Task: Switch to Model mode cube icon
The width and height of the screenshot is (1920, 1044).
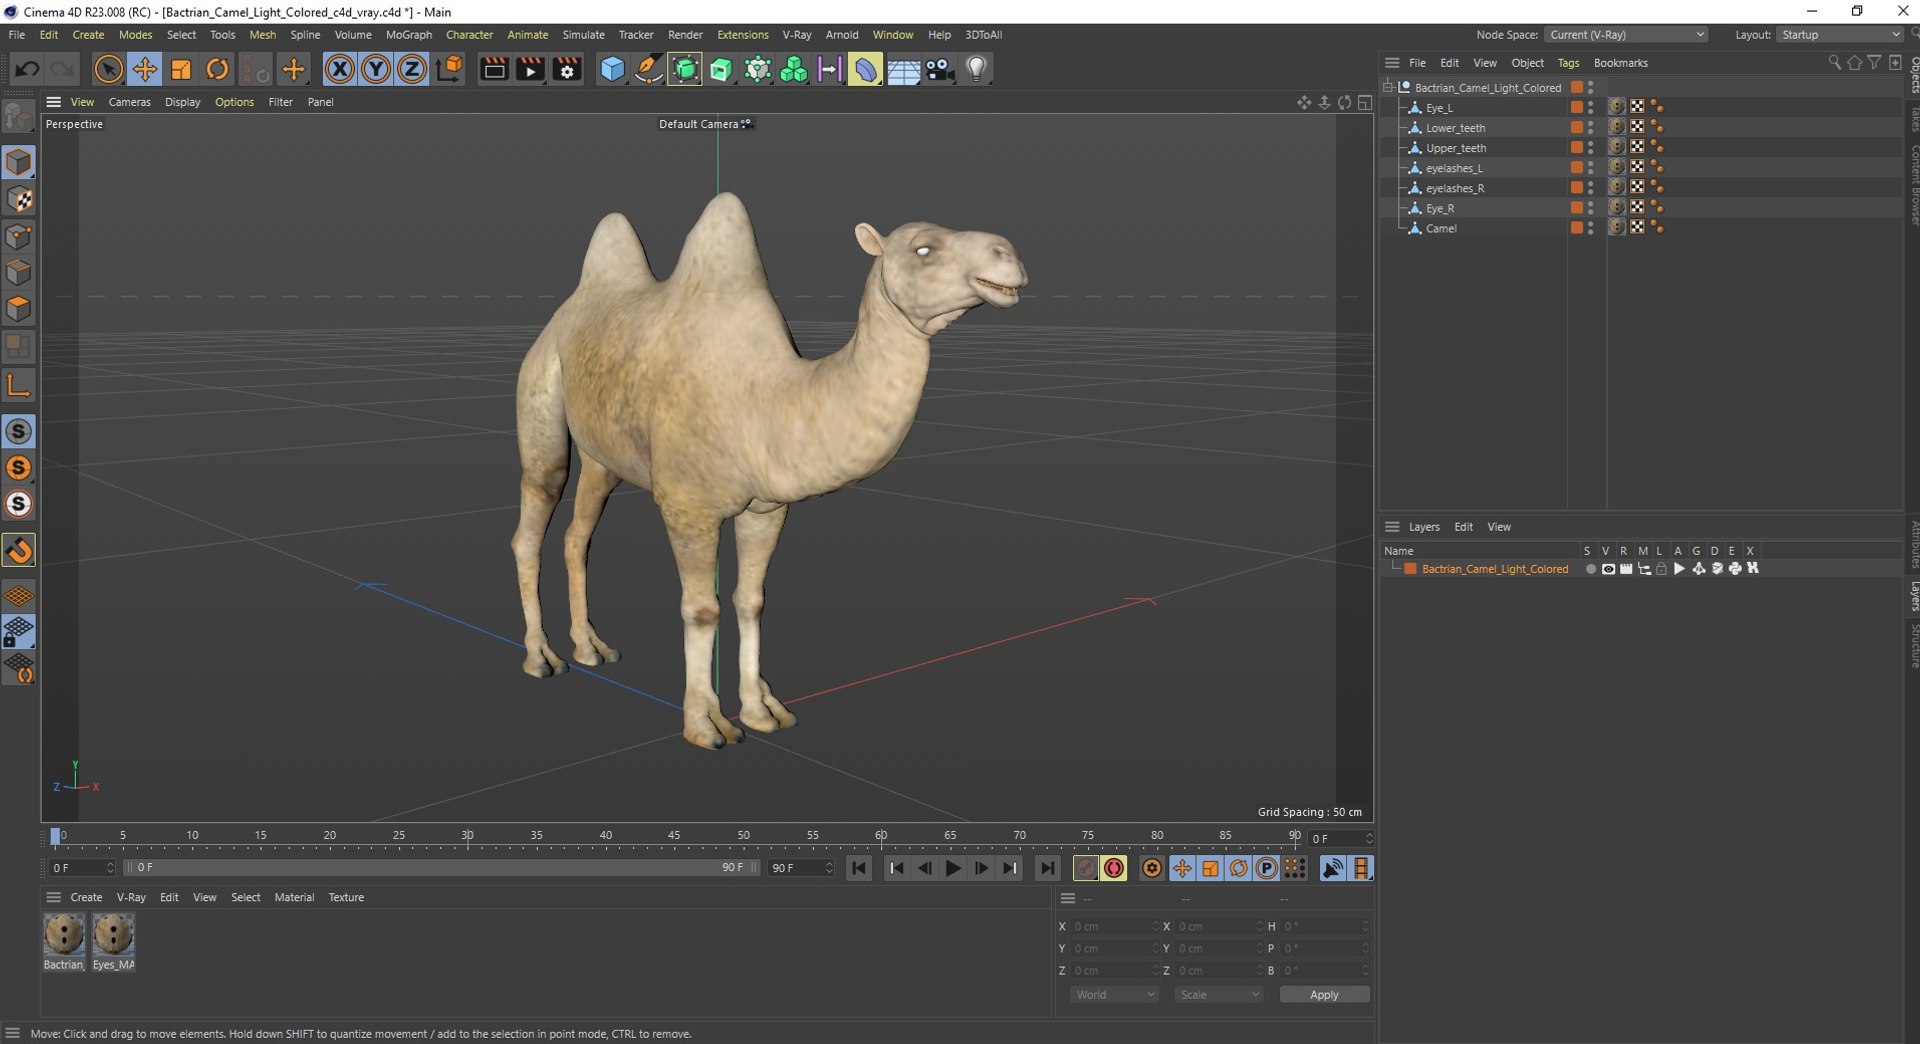Action: [18, 162]
